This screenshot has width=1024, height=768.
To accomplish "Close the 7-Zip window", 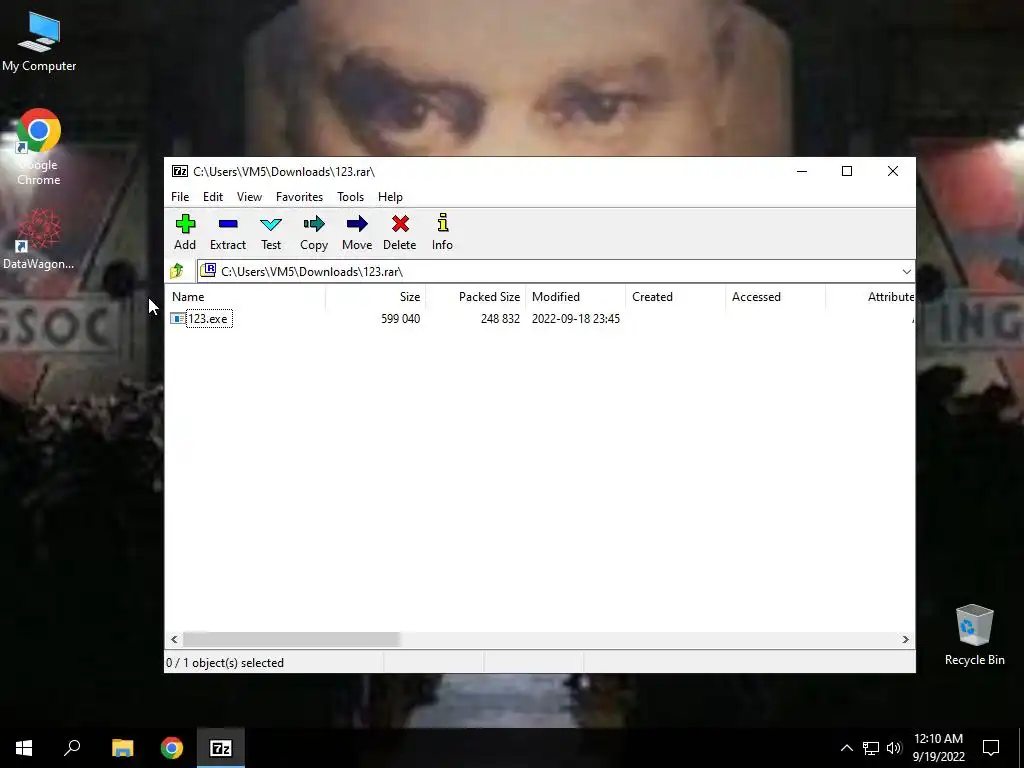I will 893,171.
